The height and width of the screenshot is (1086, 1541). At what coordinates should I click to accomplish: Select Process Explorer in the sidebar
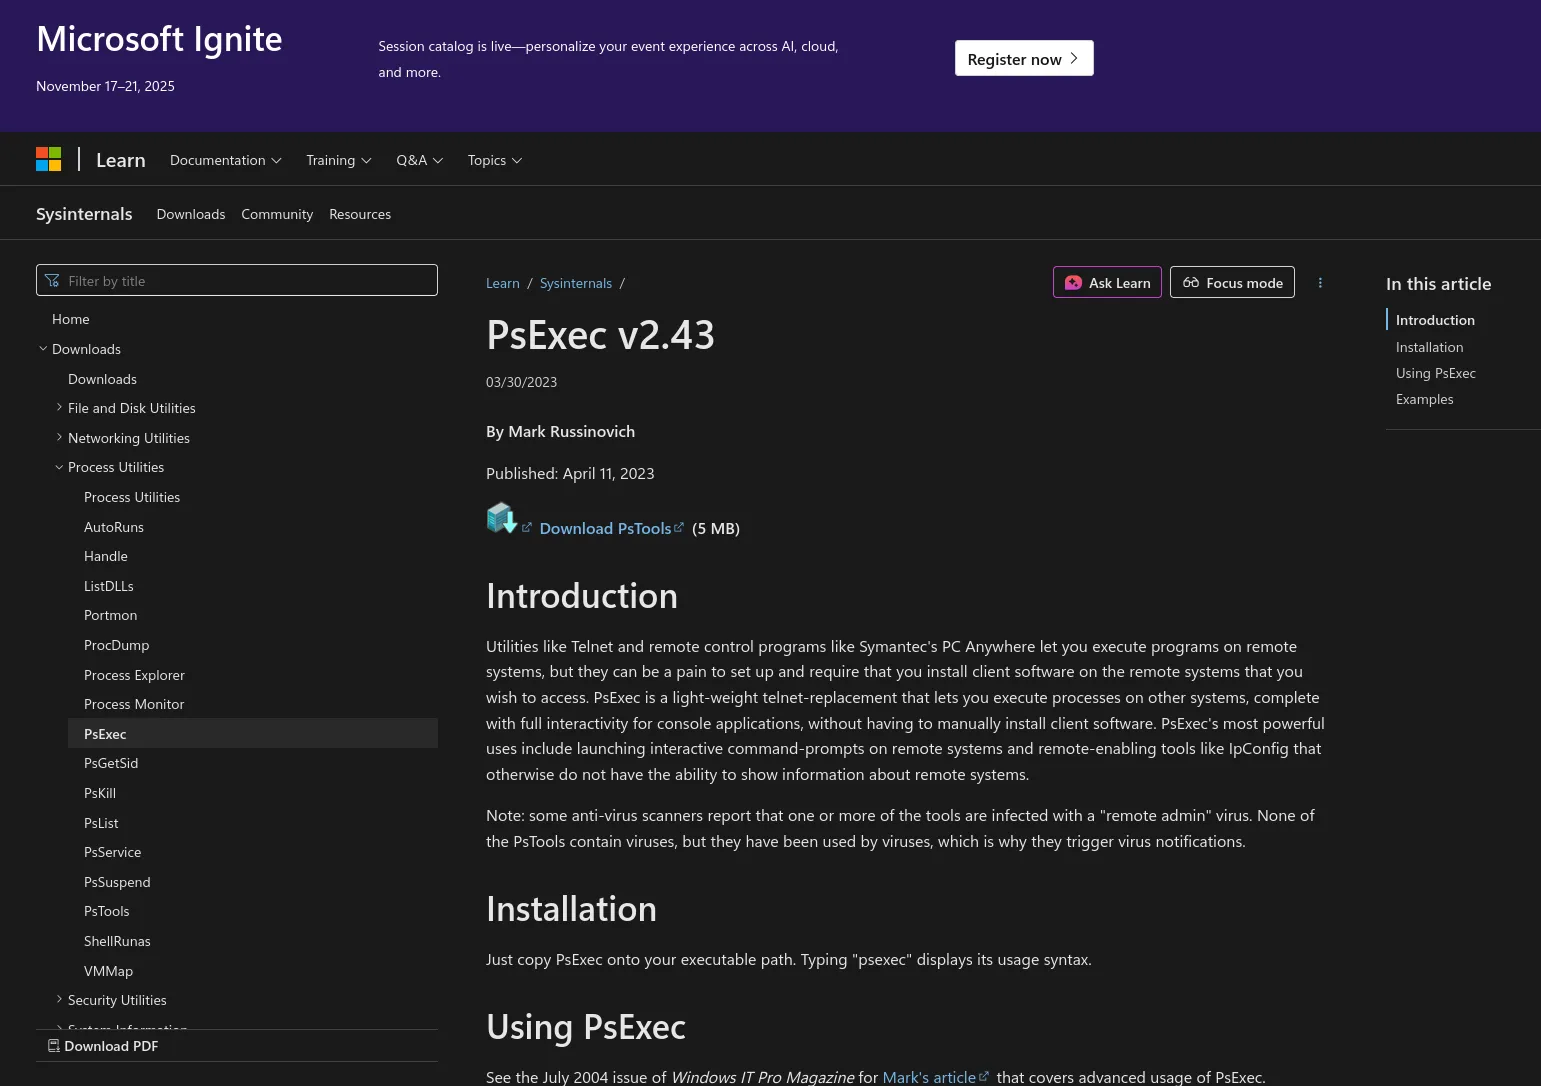pyautogui.click(x=134, y=675)
